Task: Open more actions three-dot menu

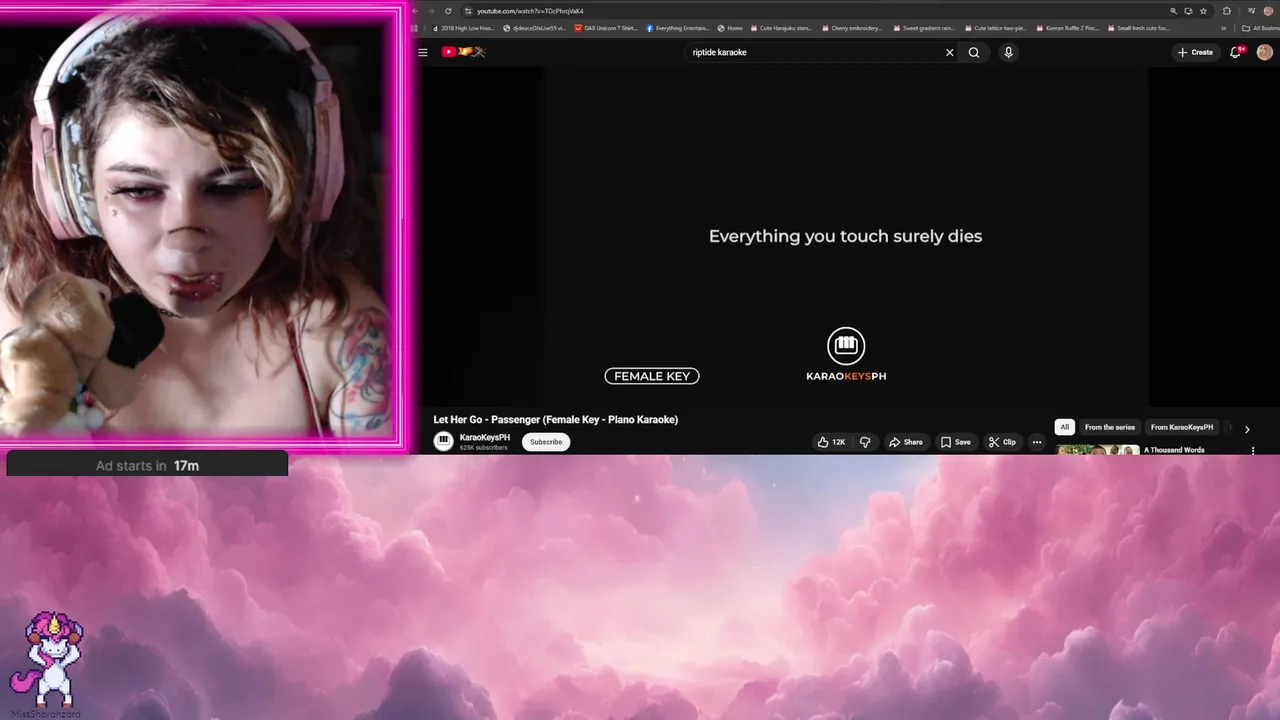Action: (1037, 442)
